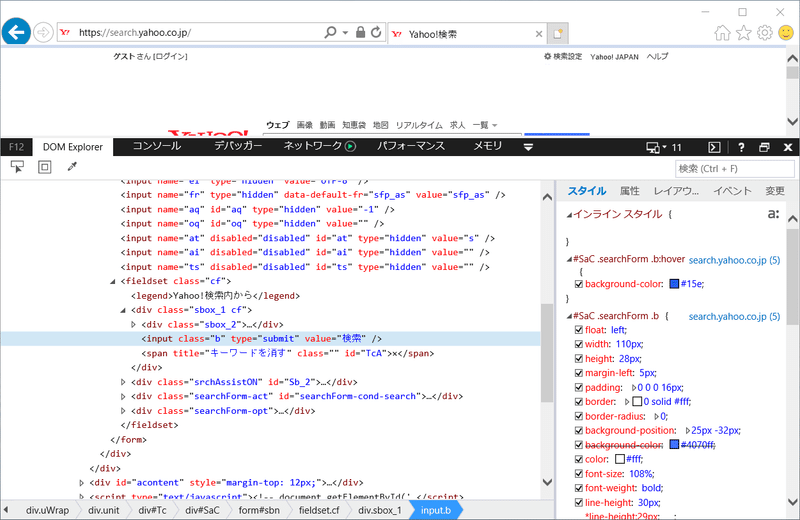This screenshot has width=800, height=520.
Task: Open more tools overflow dropdown
Action: (529, 147)
